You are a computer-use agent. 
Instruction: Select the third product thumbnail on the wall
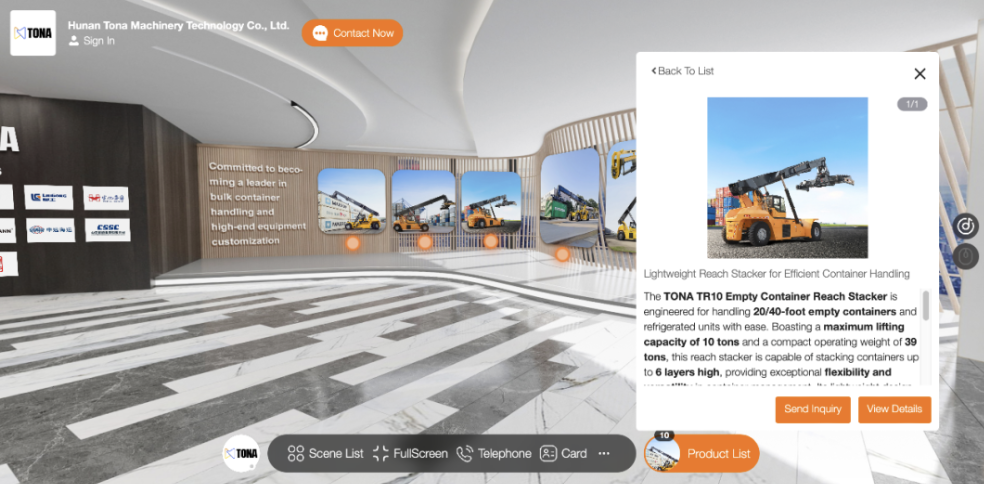coord(490,202)
